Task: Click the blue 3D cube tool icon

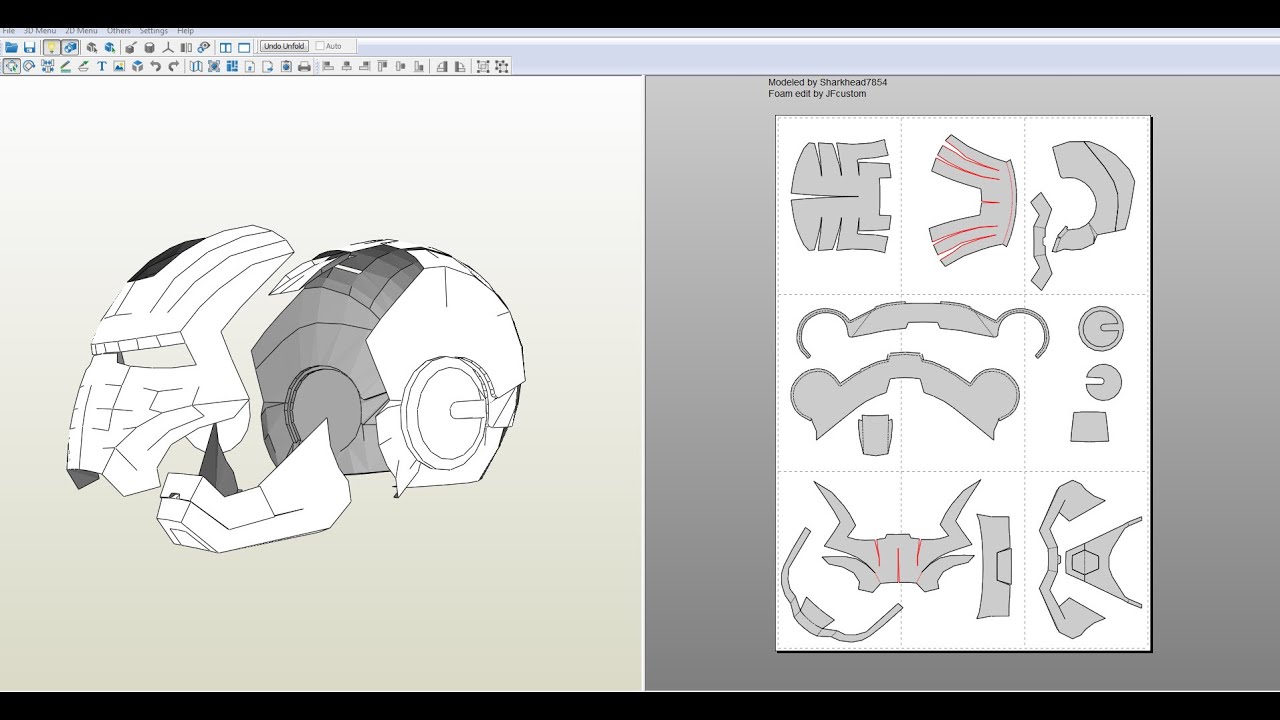Action: (x=137, y=66)
